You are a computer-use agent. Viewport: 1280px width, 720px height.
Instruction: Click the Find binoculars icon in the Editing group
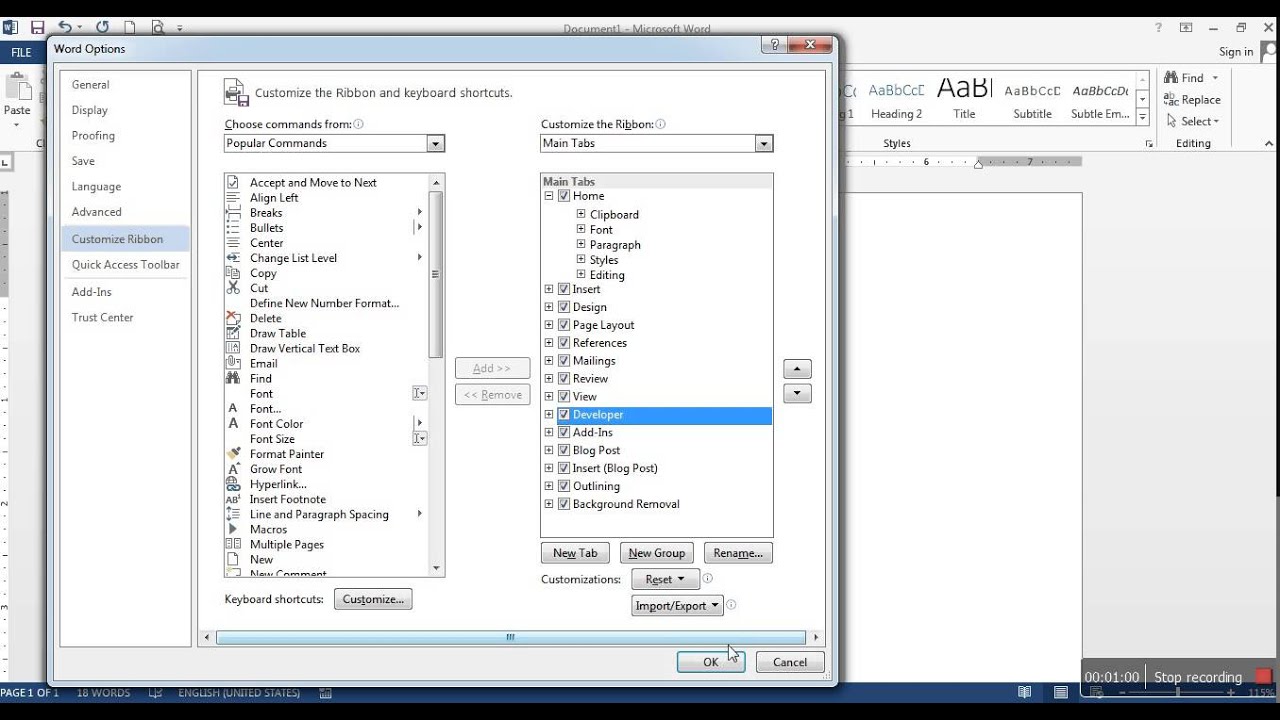(1170, 78)
